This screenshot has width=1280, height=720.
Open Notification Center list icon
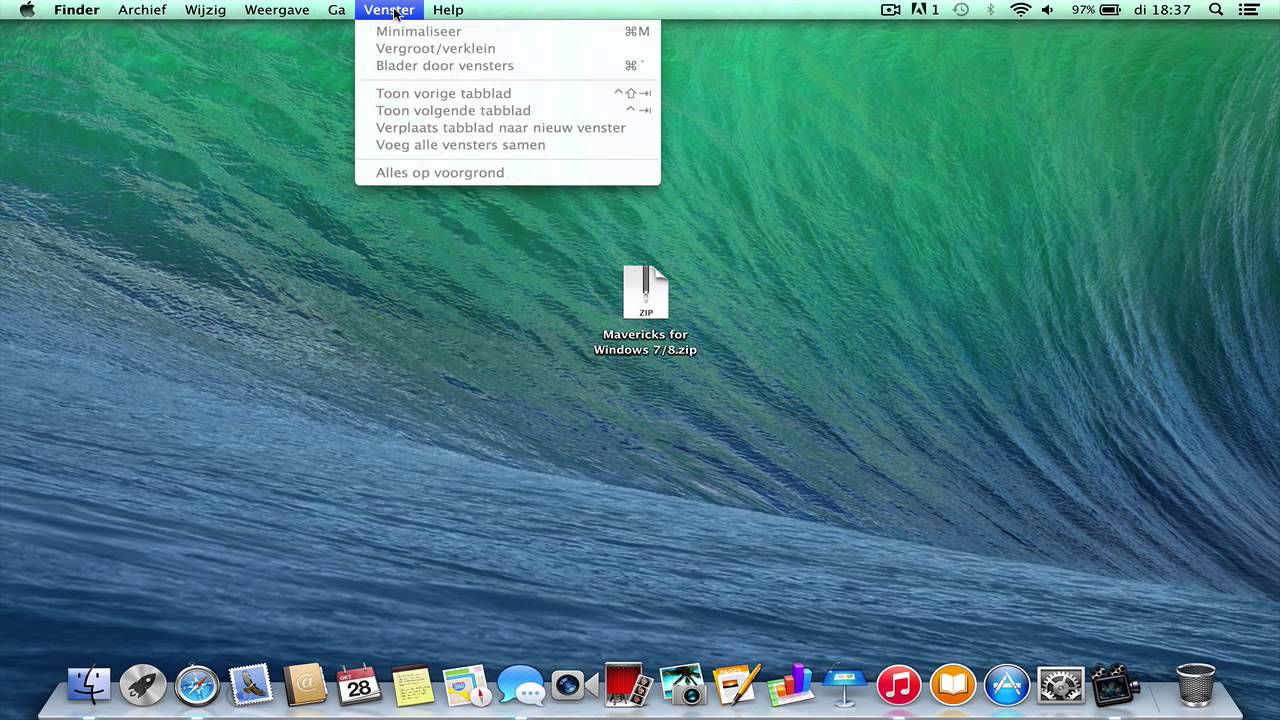pos(1248,10)
